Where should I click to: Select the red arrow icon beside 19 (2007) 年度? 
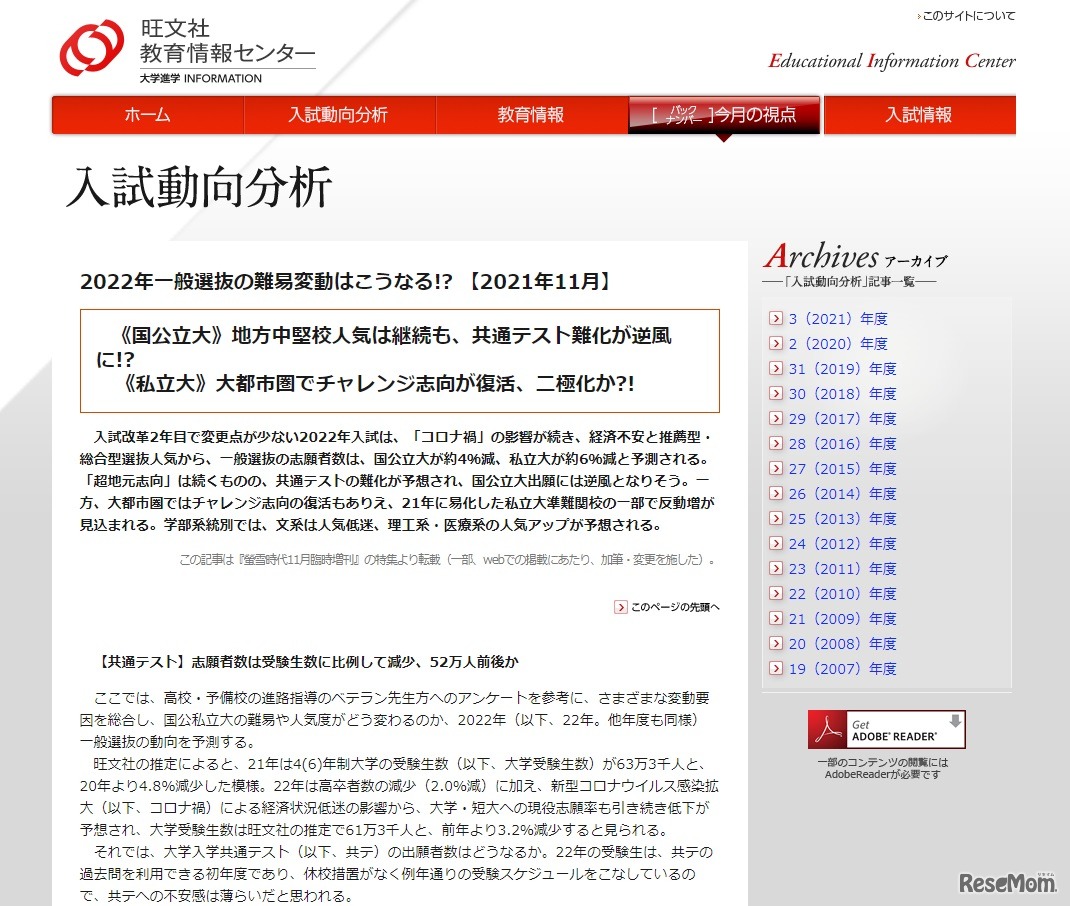tap(774, 669)
